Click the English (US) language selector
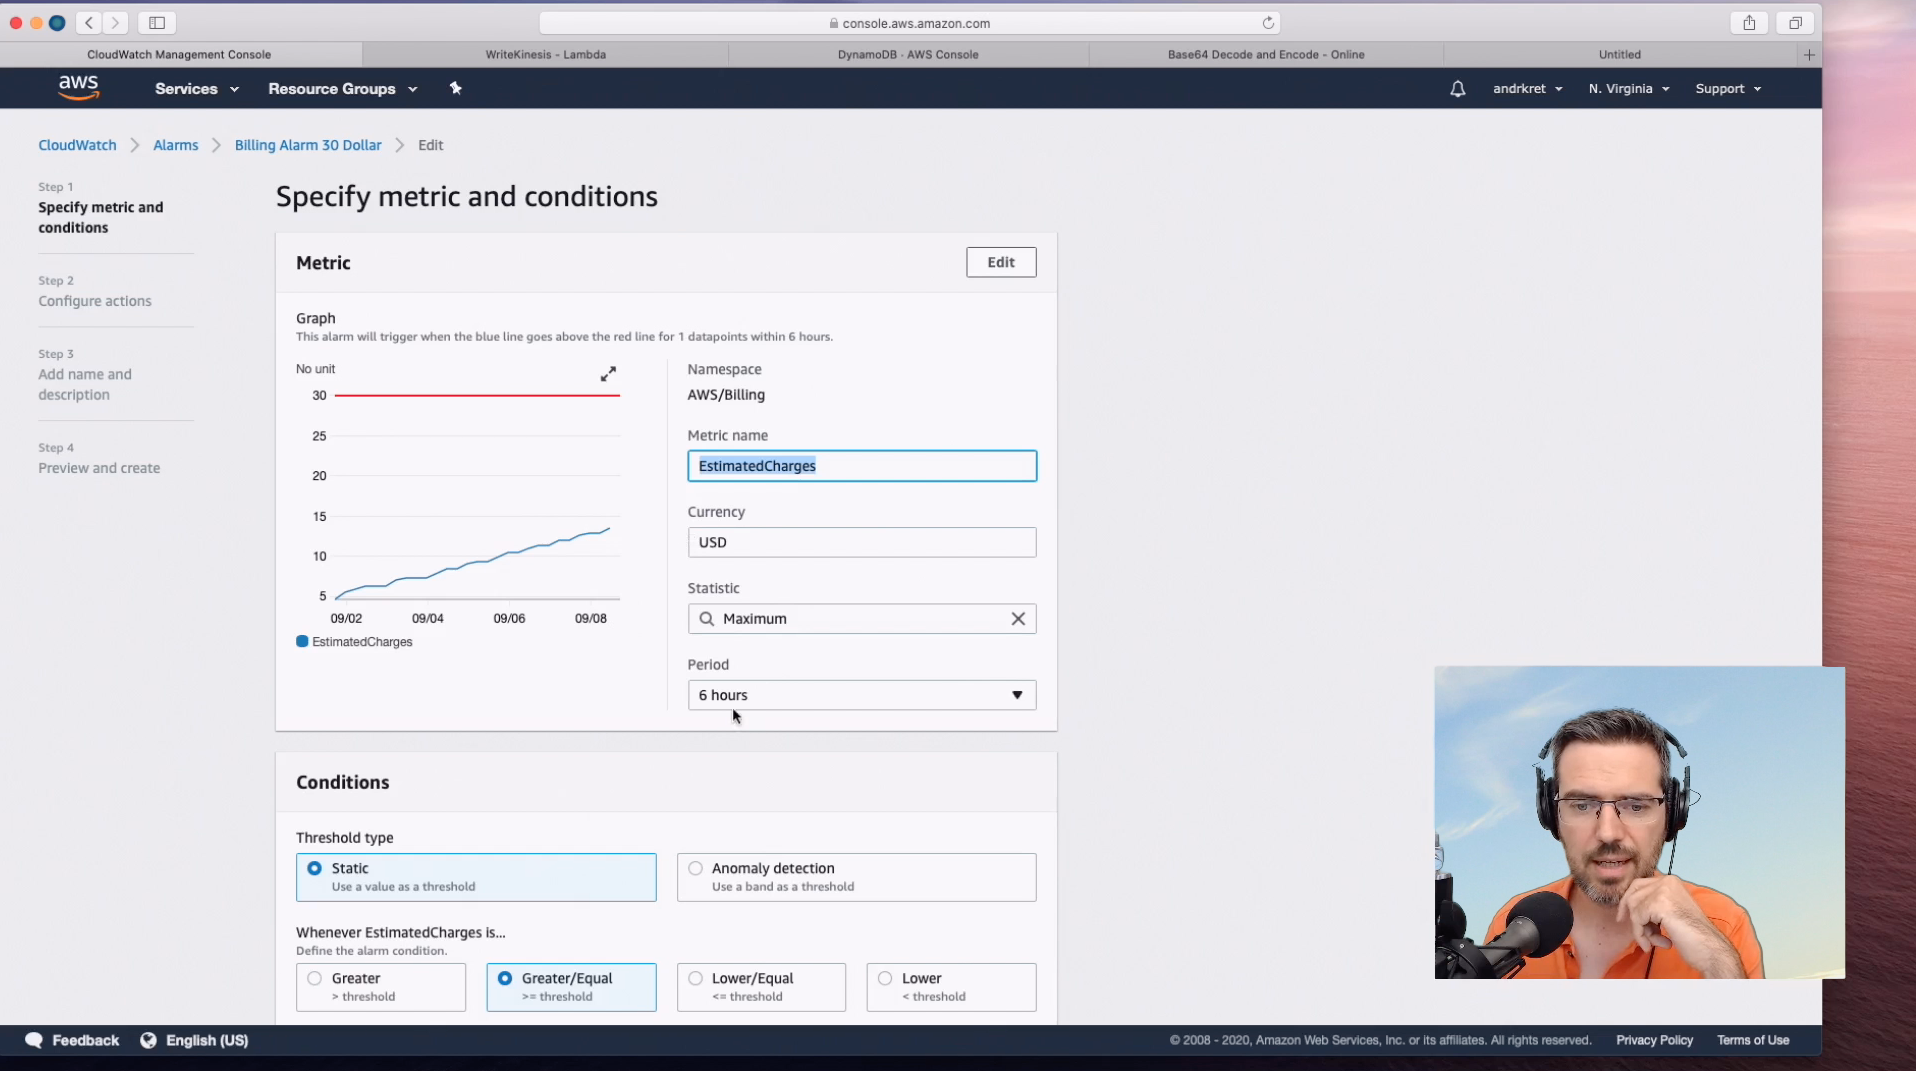Image resolution: width=1916 pixels, height=1071 pixels. pos(206,1040)
